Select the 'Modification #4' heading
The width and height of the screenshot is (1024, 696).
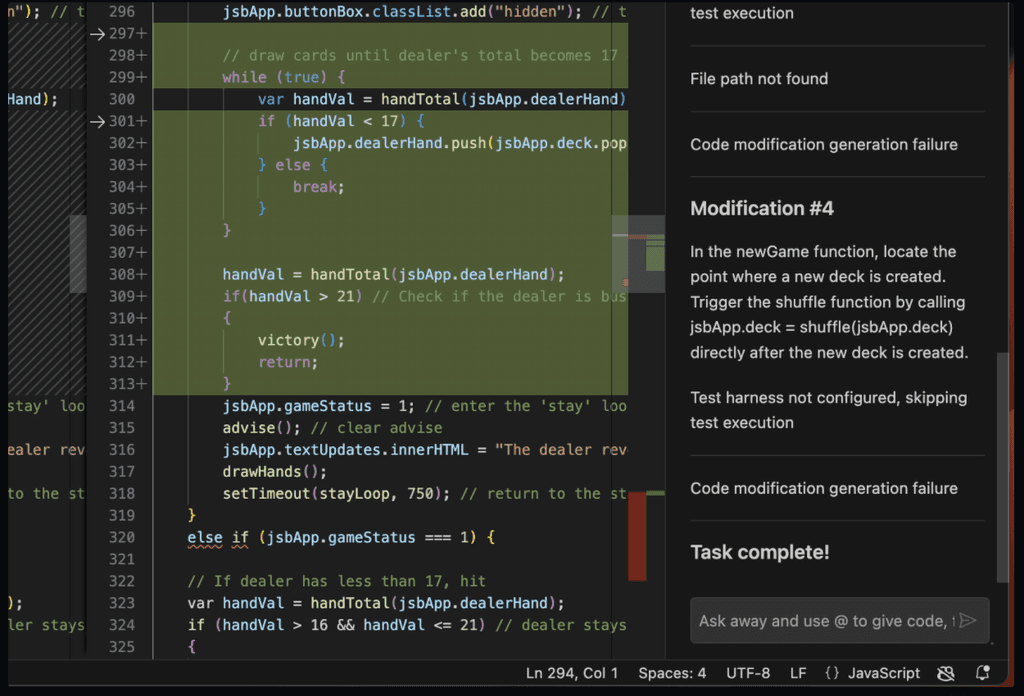762,208
